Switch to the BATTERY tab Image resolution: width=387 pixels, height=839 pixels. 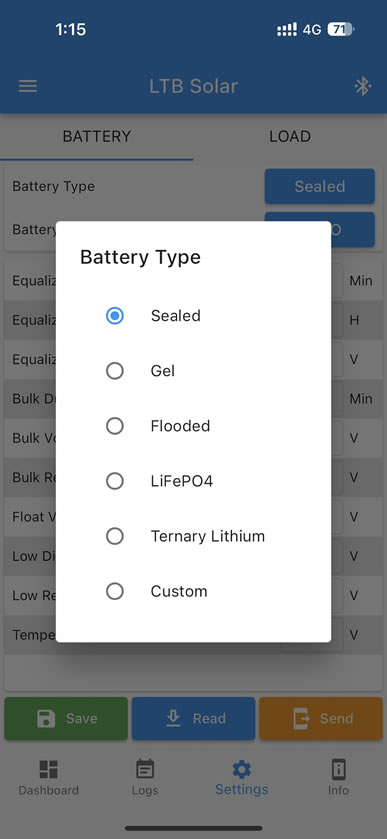point(97,136)
